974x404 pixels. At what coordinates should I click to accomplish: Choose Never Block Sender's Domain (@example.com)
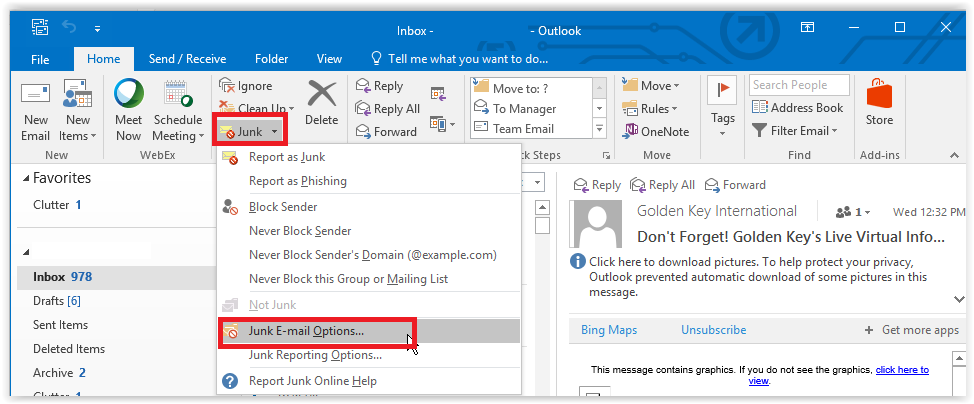(x=368, y=255)
